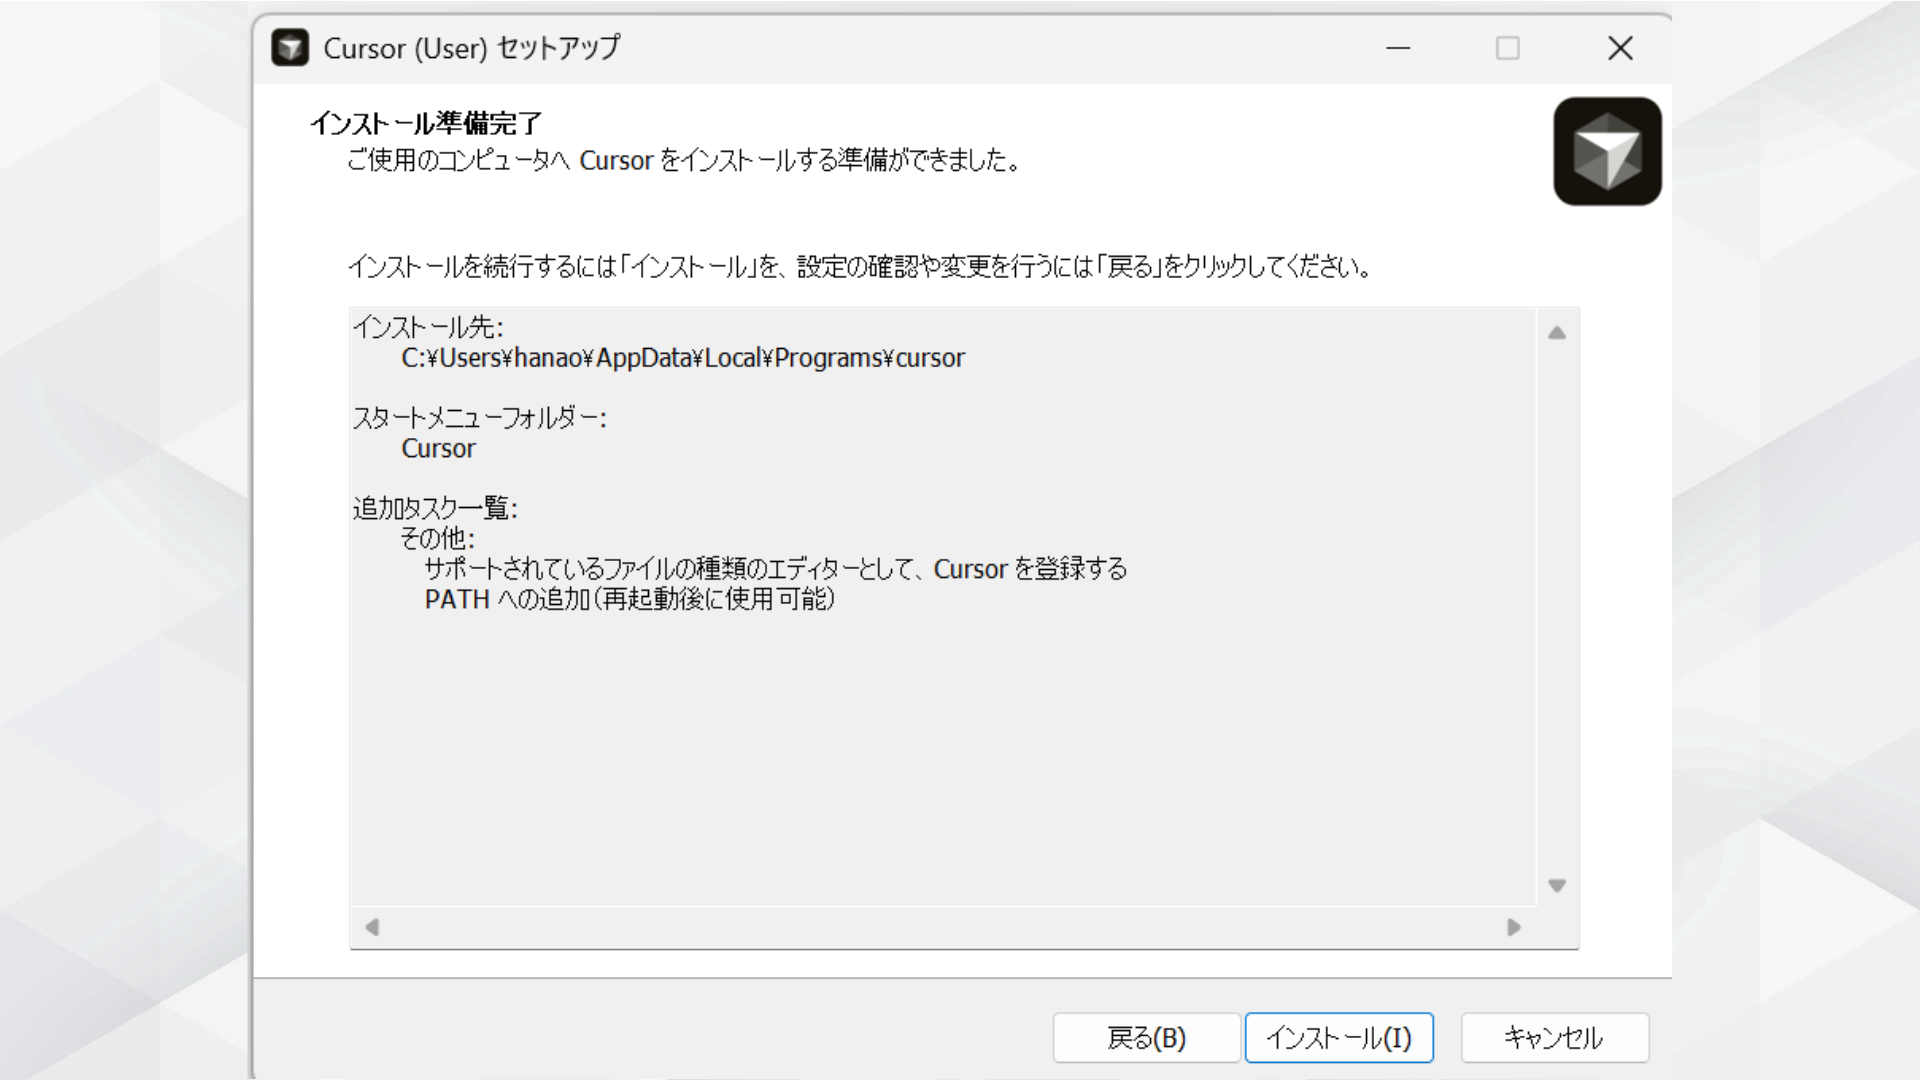Viewport: 1920px width, 1080px height.
Task: Click the 'スタートメニューフォルダー:' label
Action: [x=479, y=418]
